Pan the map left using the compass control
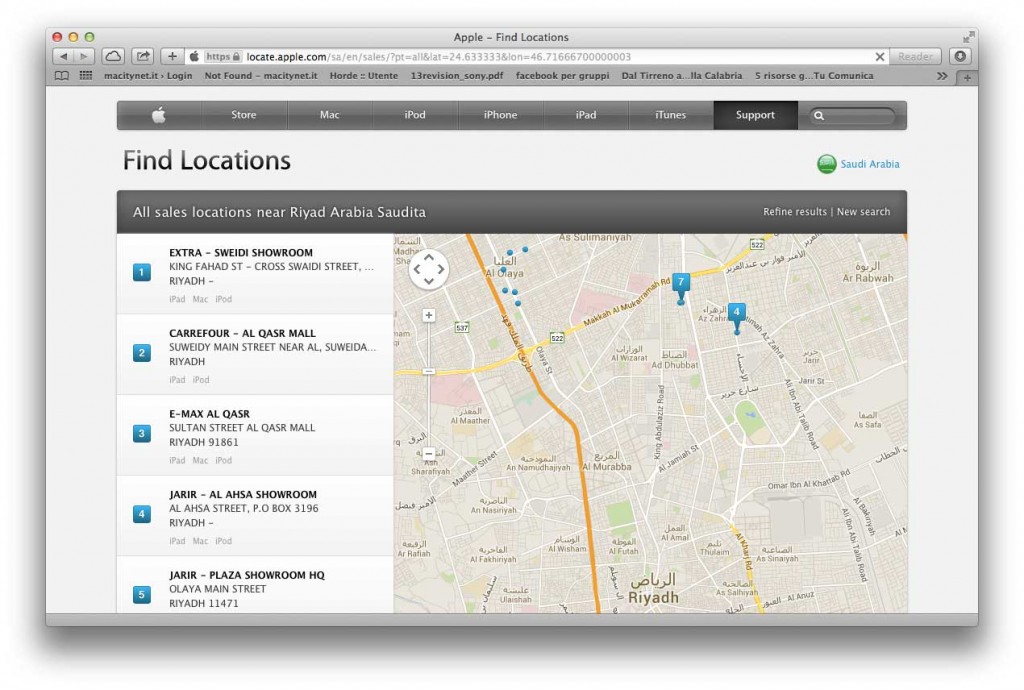Viewport: 1024px width, 690px height. pos(415,269)
